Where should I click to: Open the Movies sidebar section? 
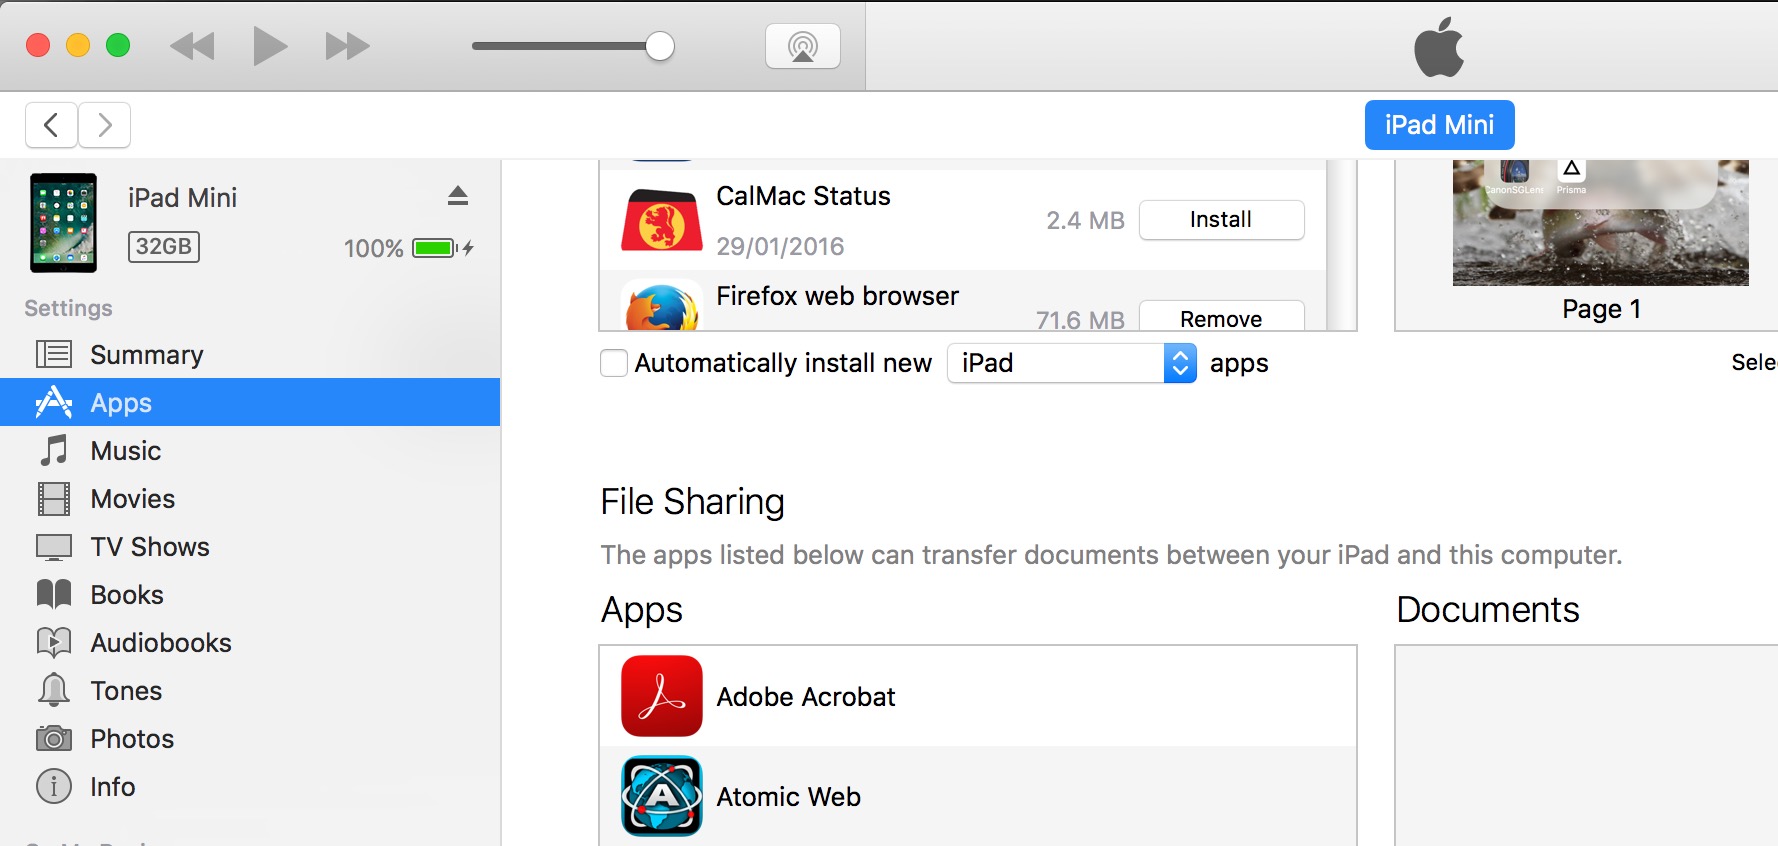(250, 499)
